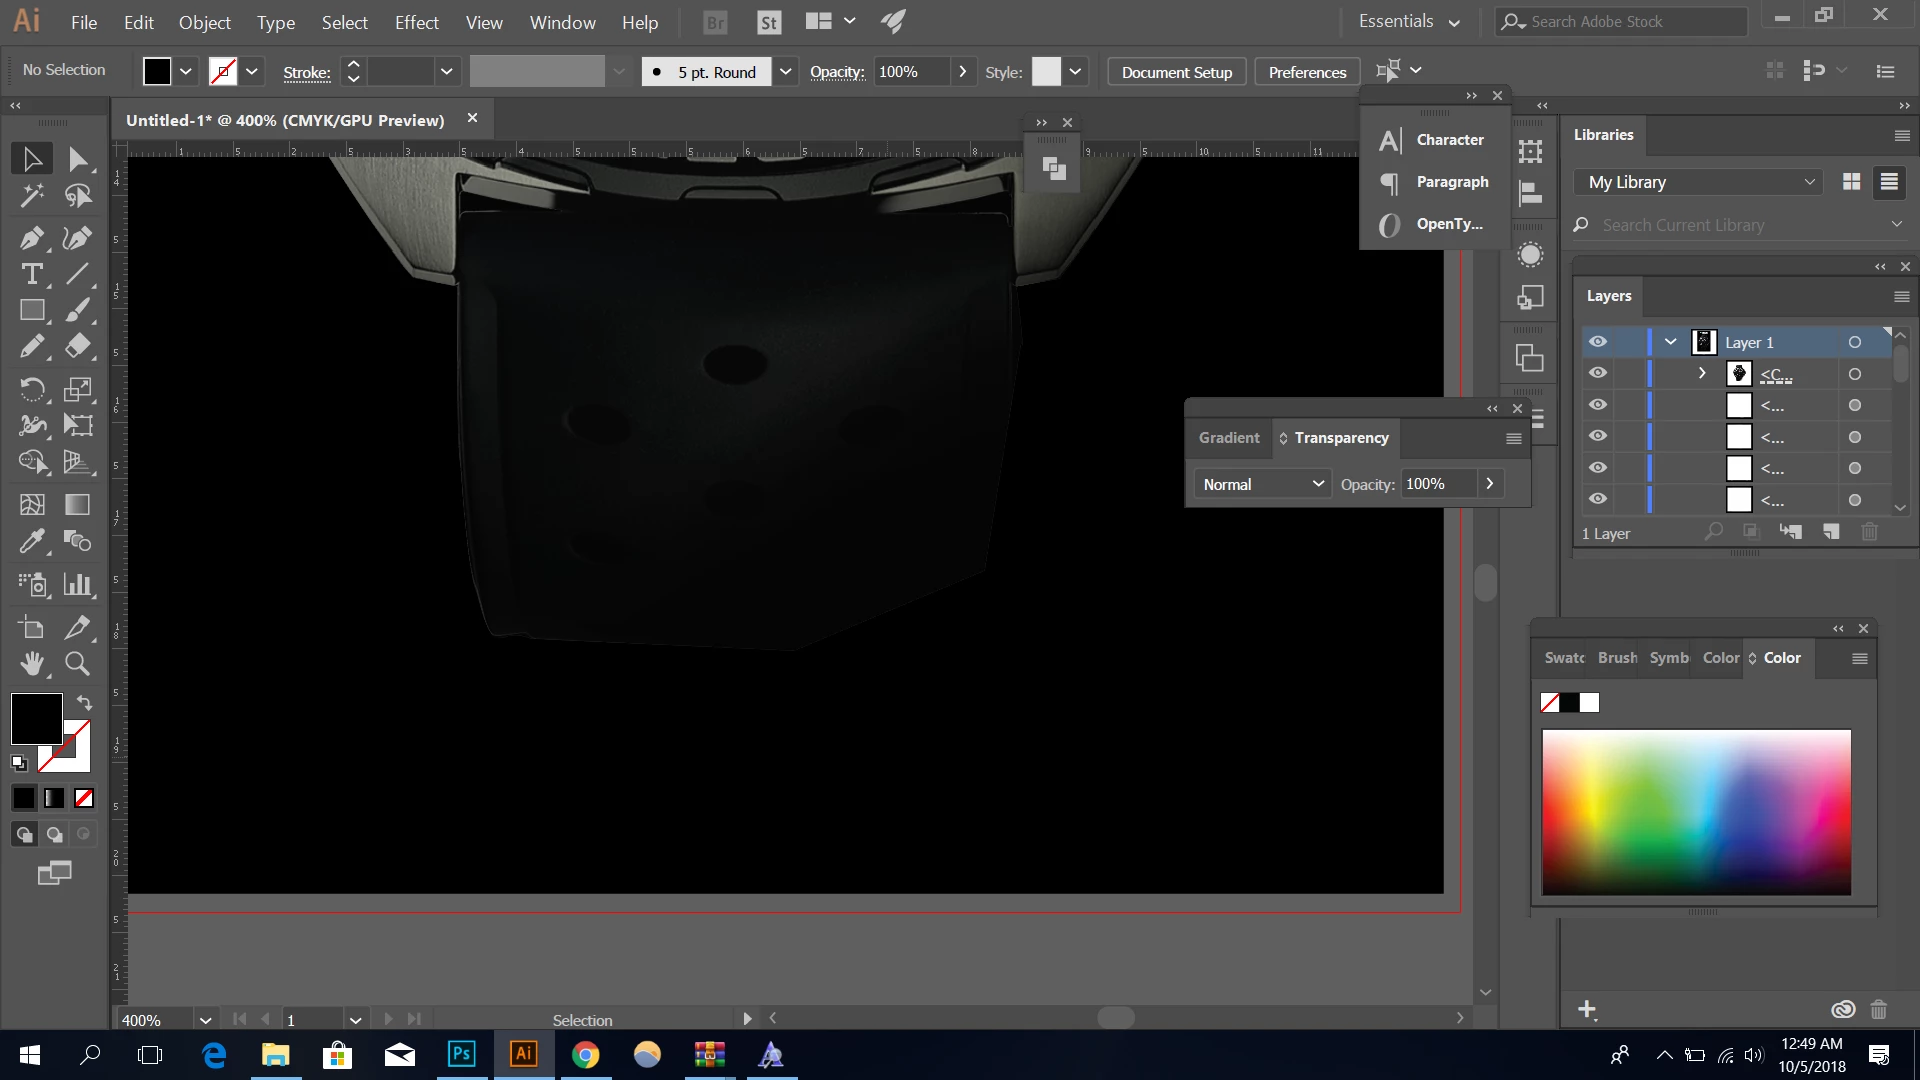Open the My Library dropdown
Viewport: 1920px width, 1080px height.
1701,182
